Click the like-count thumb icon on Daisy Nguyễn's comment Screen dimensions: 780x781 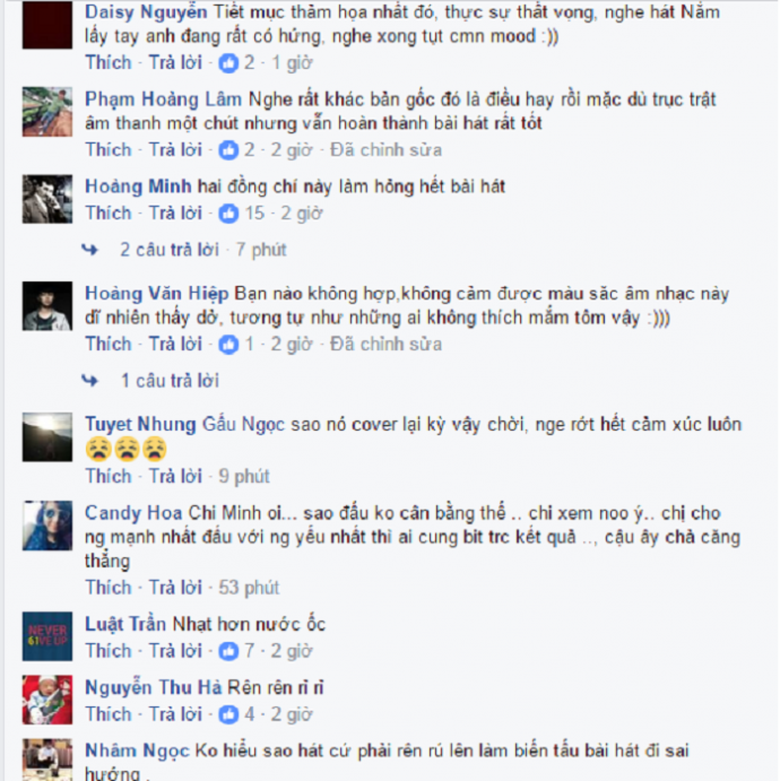coord(229,63)
